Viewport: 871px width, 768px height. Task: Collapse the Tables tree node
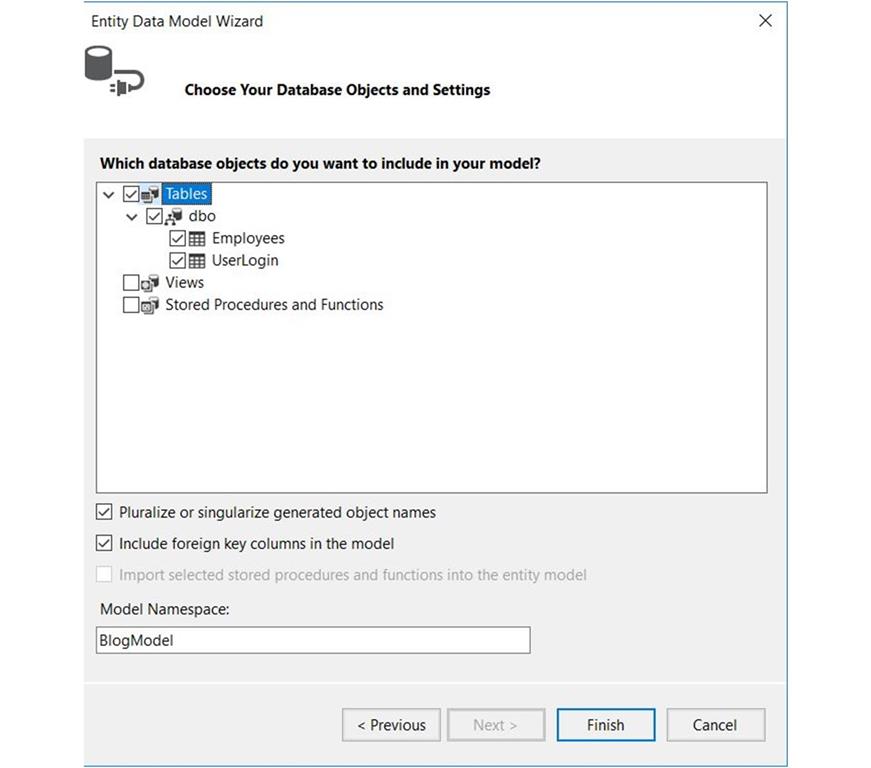tap(108, 193)
